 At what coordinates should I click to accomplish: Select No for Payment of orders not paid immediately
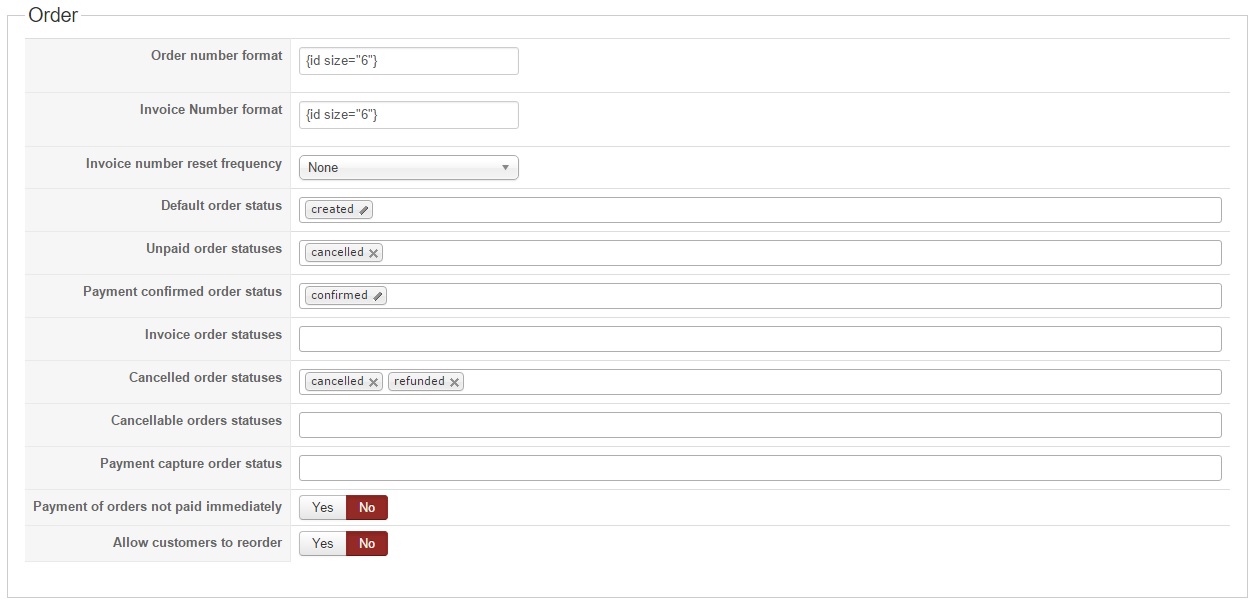click(367, 508)
